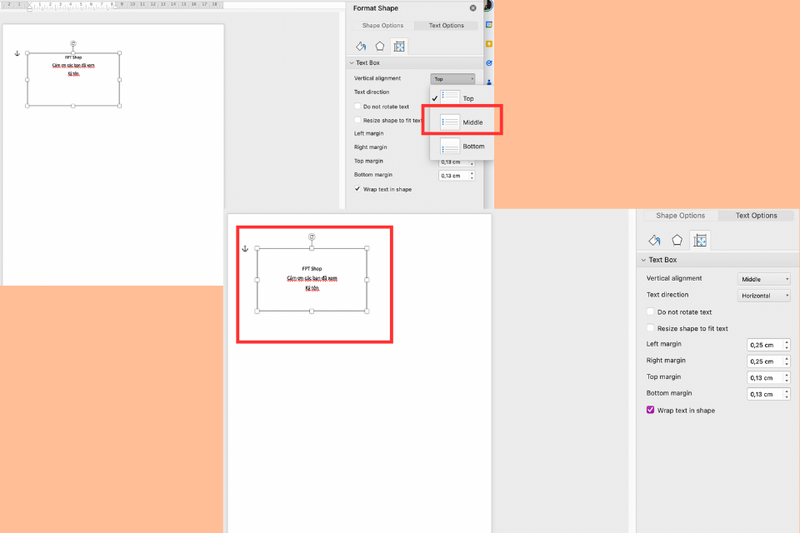Screen dimensions: 800x533
Task: Click Top margin stepper in Middle-aligned panel
Action: click(787, 377)
